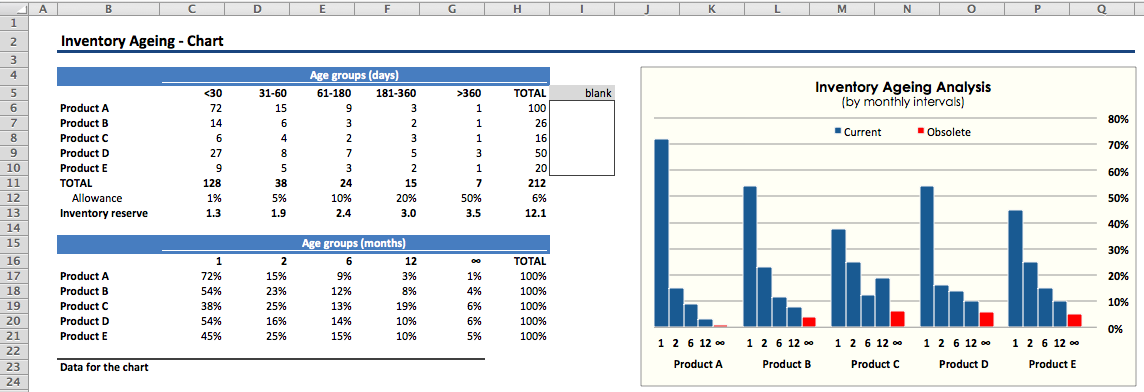This screenshot has height=392, width=1144.
Task: Select the Data for the chart cell
Action: 104,367
